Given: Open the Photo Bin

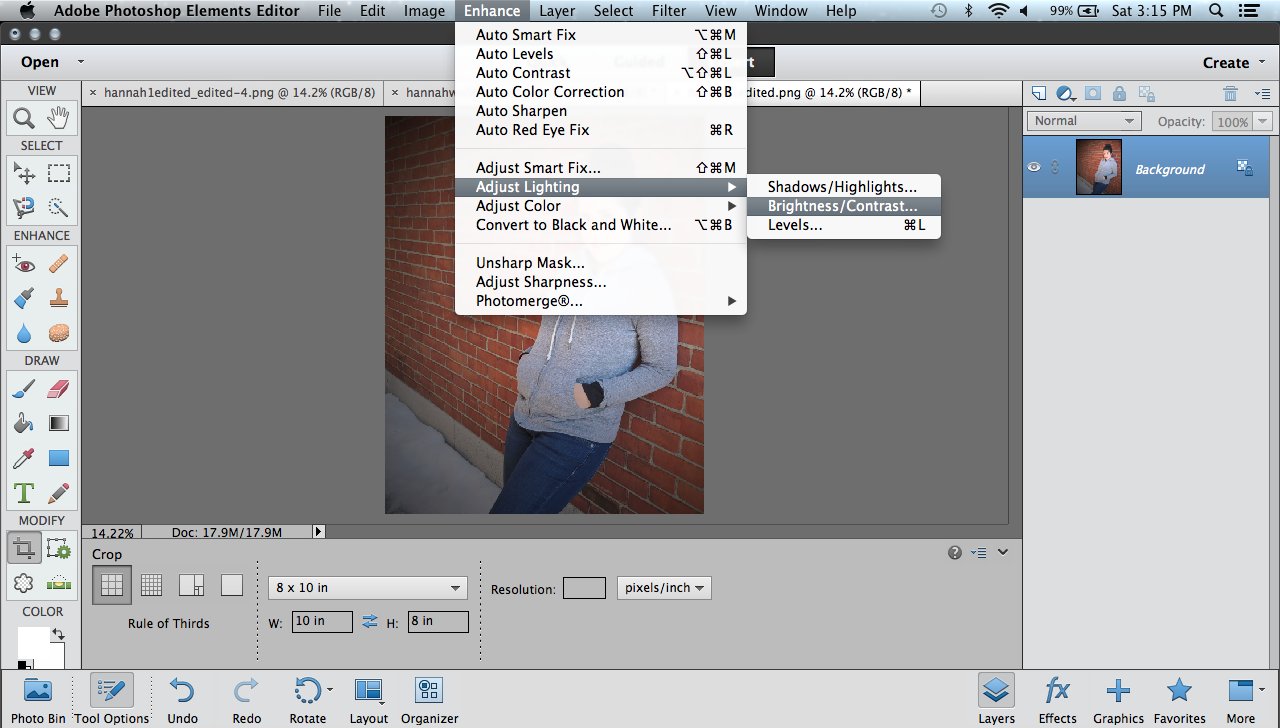Looking at the screenshot, I should click(x=38, y=699).
